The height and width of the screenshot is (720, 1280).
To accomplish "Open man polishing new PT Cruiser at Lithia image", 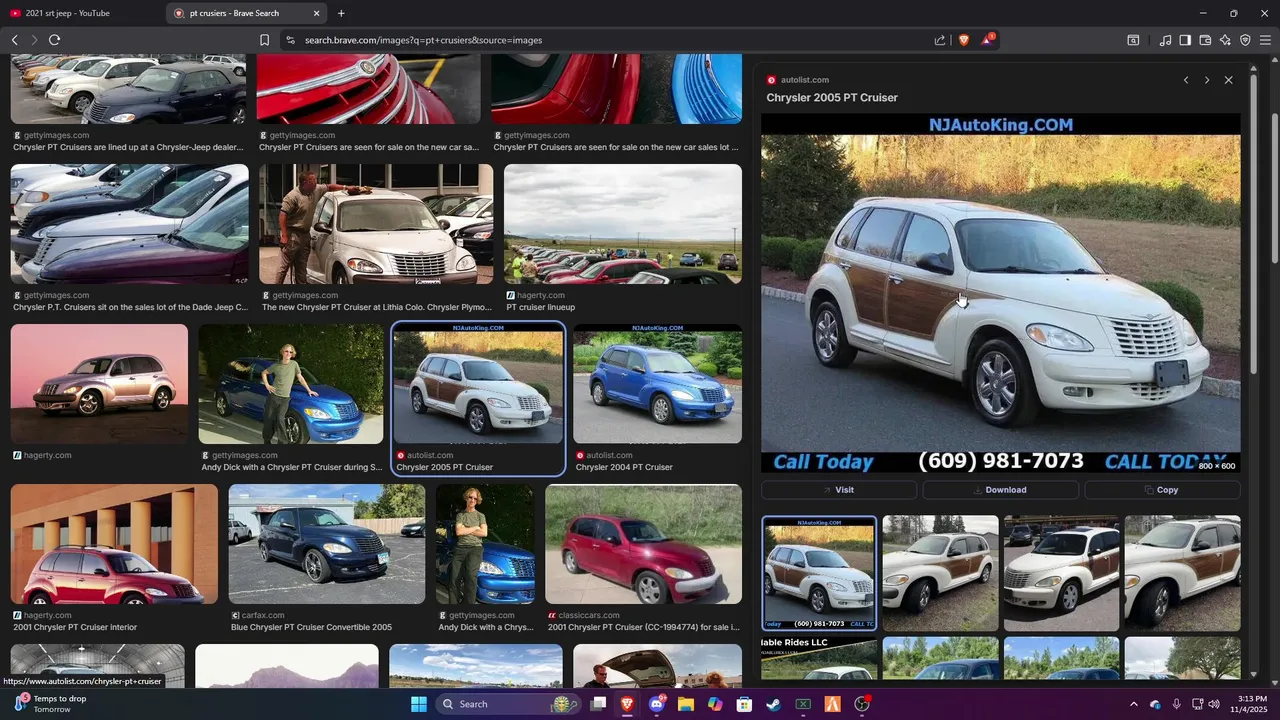I will [x=376, y=224].
